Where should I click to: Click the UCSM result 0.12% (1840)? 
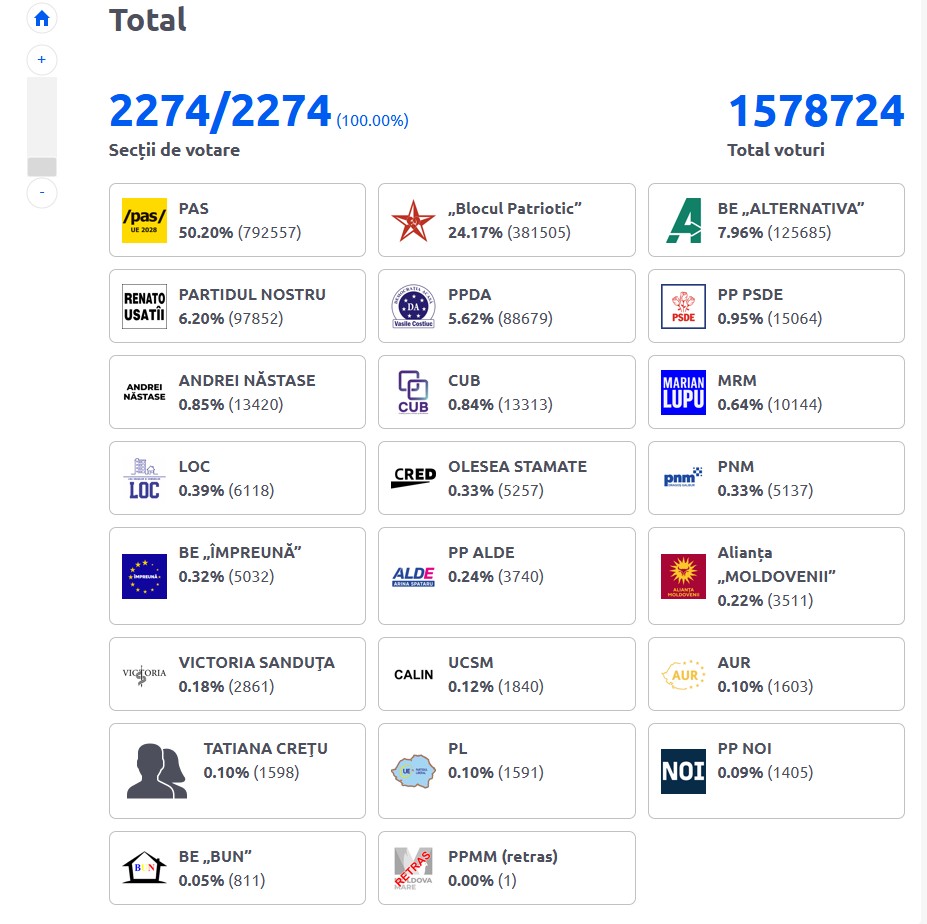pyautogui.click(x=496, y=686)
